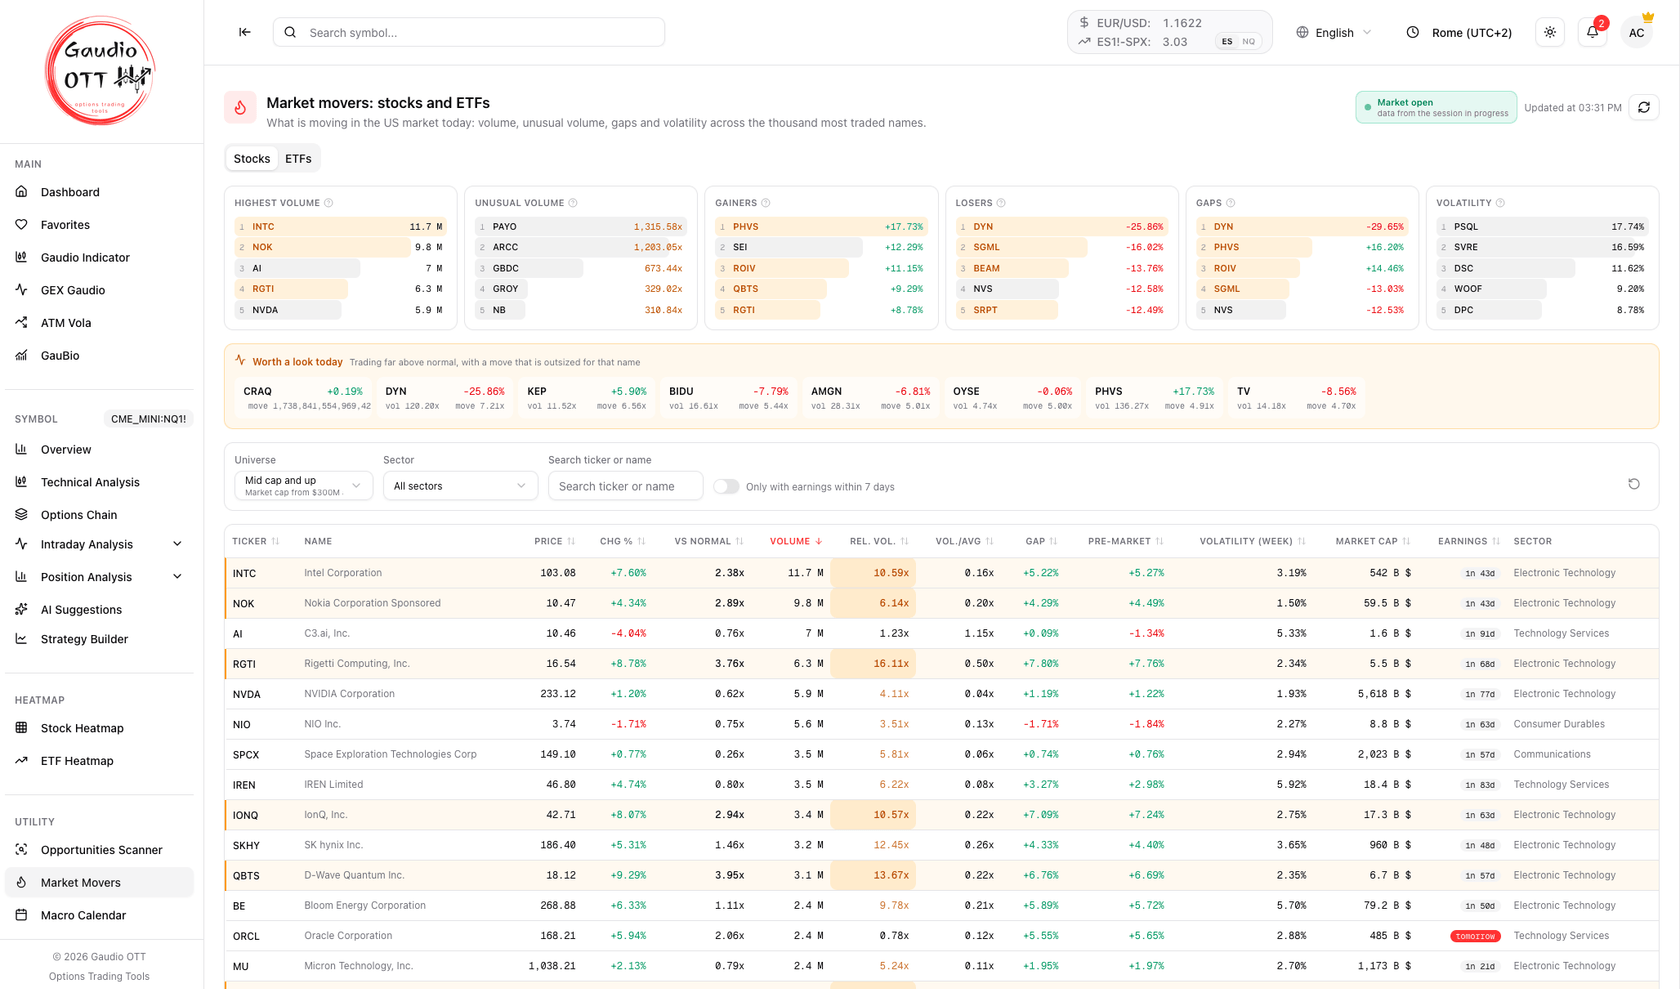The height and width of the screenshot is (989, 1680).
Task: Click the CME_MINI:NQ1! symbol badge
Action: pyautogui.click(x=148, y=419)
